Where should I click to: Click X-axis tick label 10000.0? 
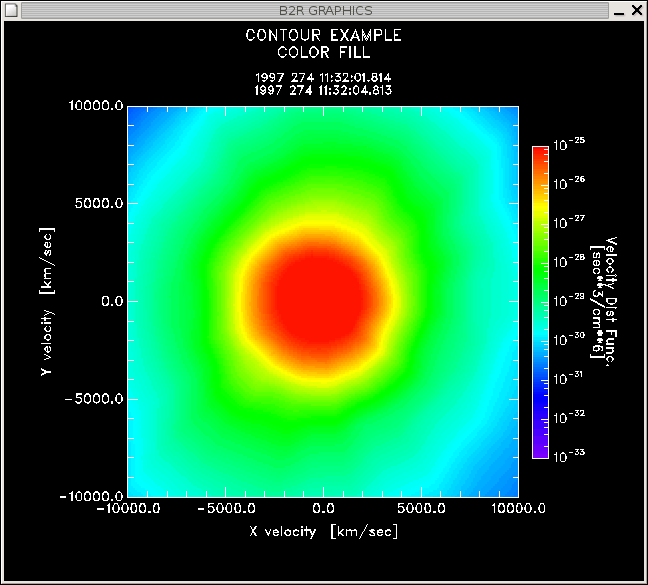(x=518, y=509)
